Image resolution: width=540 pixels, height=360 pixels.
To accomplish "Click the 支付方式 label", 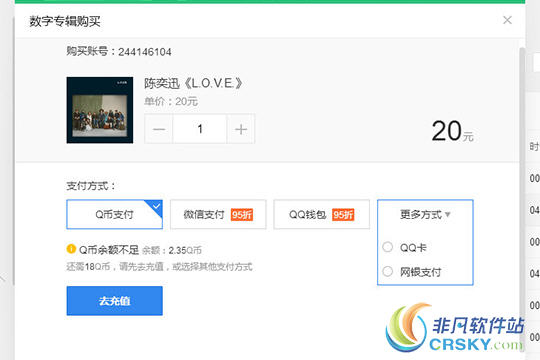I will click(x=91, y=186).
